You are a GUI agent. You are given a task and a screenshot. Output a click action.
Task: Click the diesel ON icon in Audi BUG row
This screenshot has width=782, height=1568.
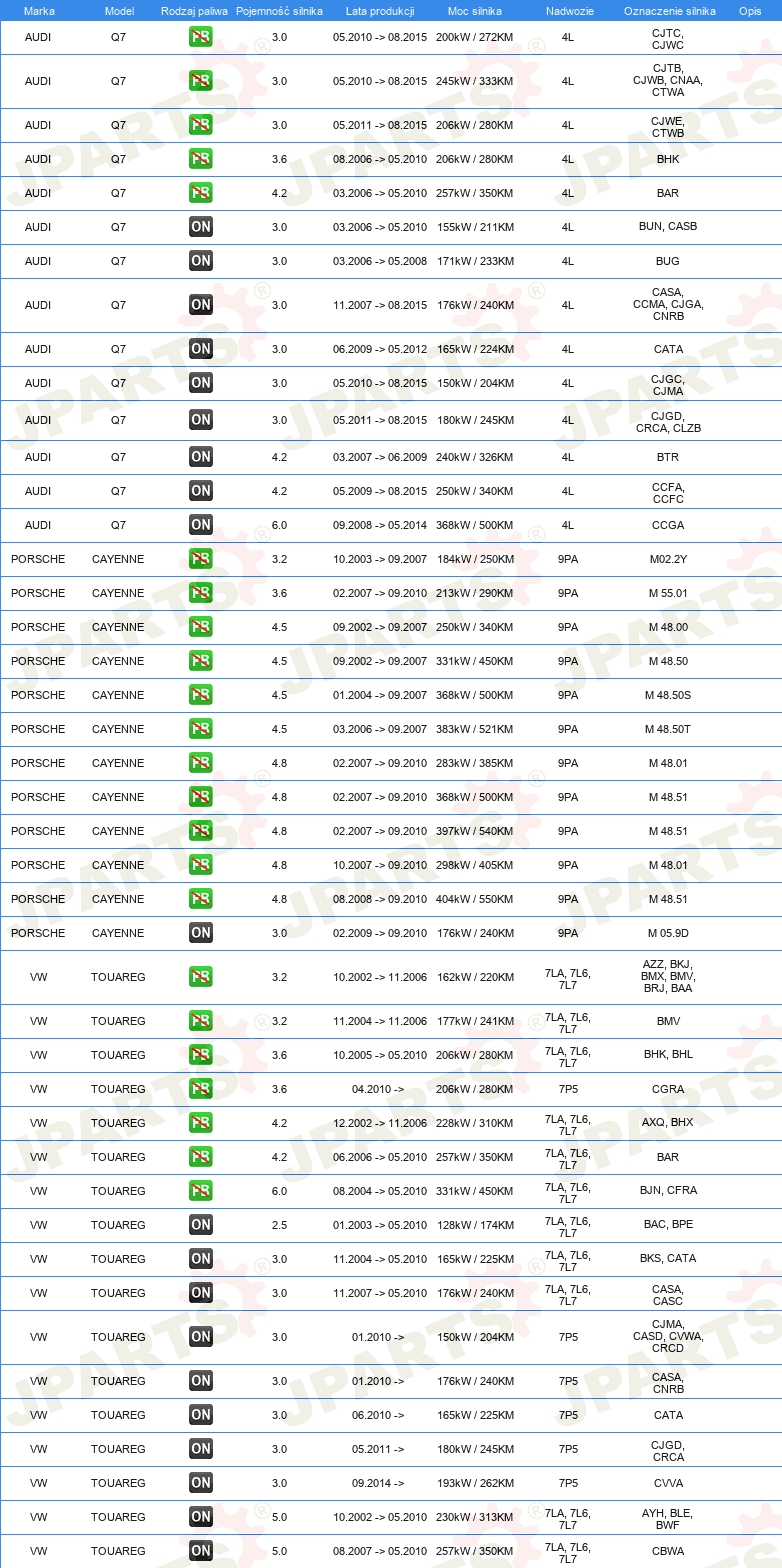[201, 261]
